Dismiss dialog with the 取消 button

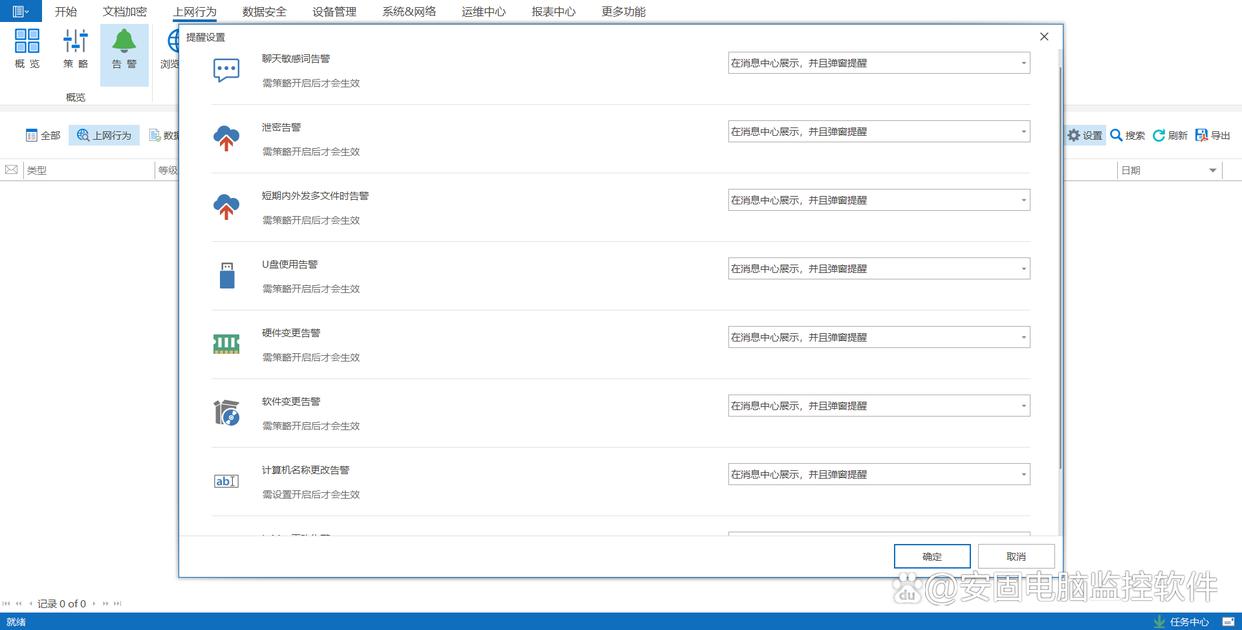pos(1016,557)
